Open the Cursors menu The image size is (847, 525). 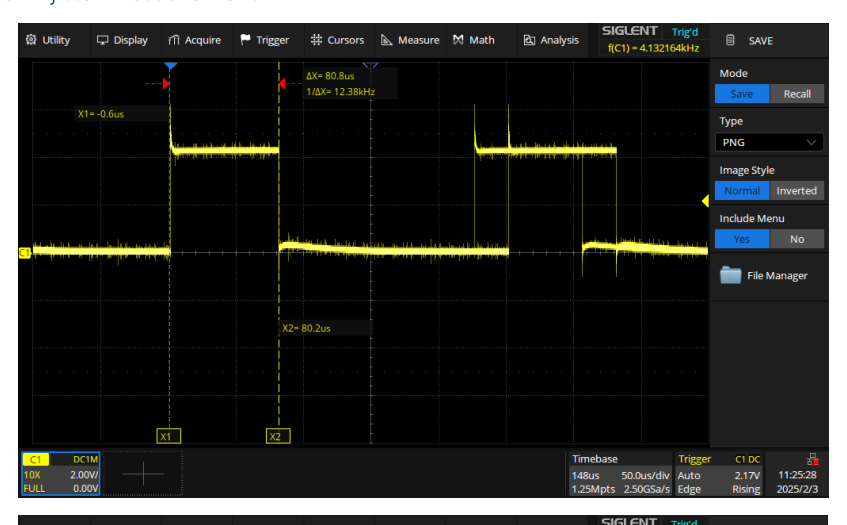point(338,40)
